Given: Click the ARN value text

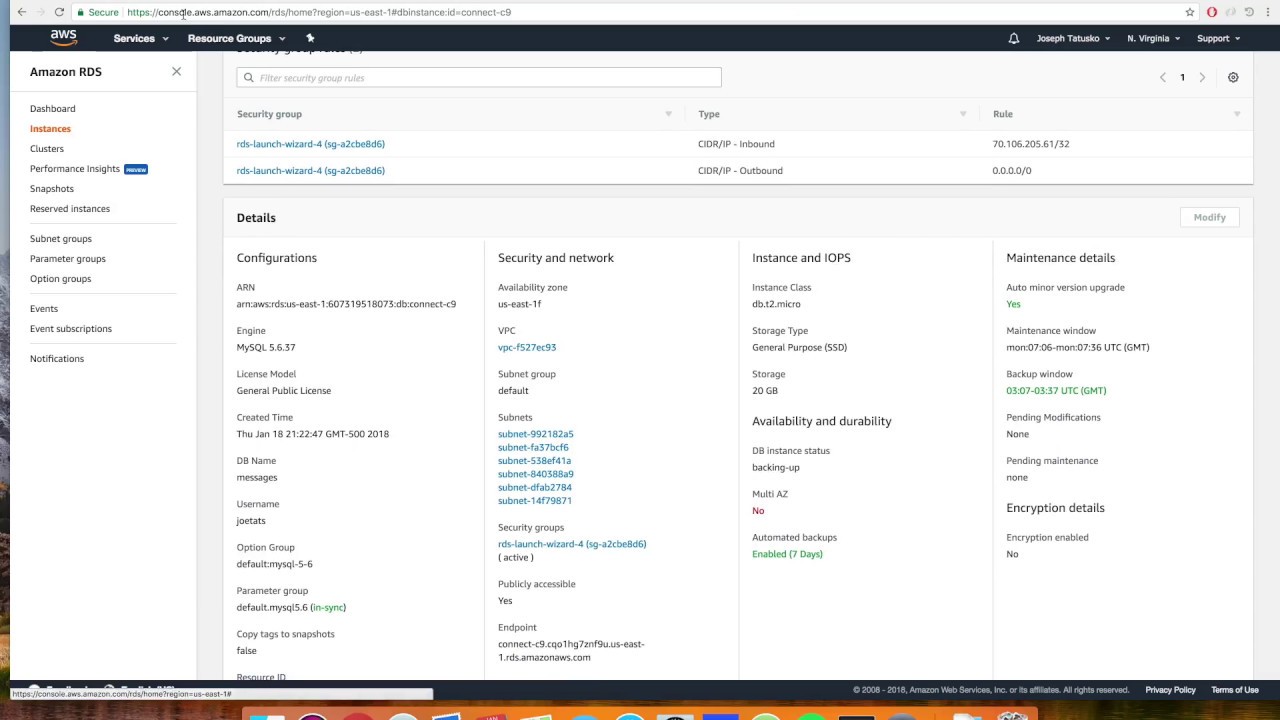Looking at the screenshot, I should (346, 304).
